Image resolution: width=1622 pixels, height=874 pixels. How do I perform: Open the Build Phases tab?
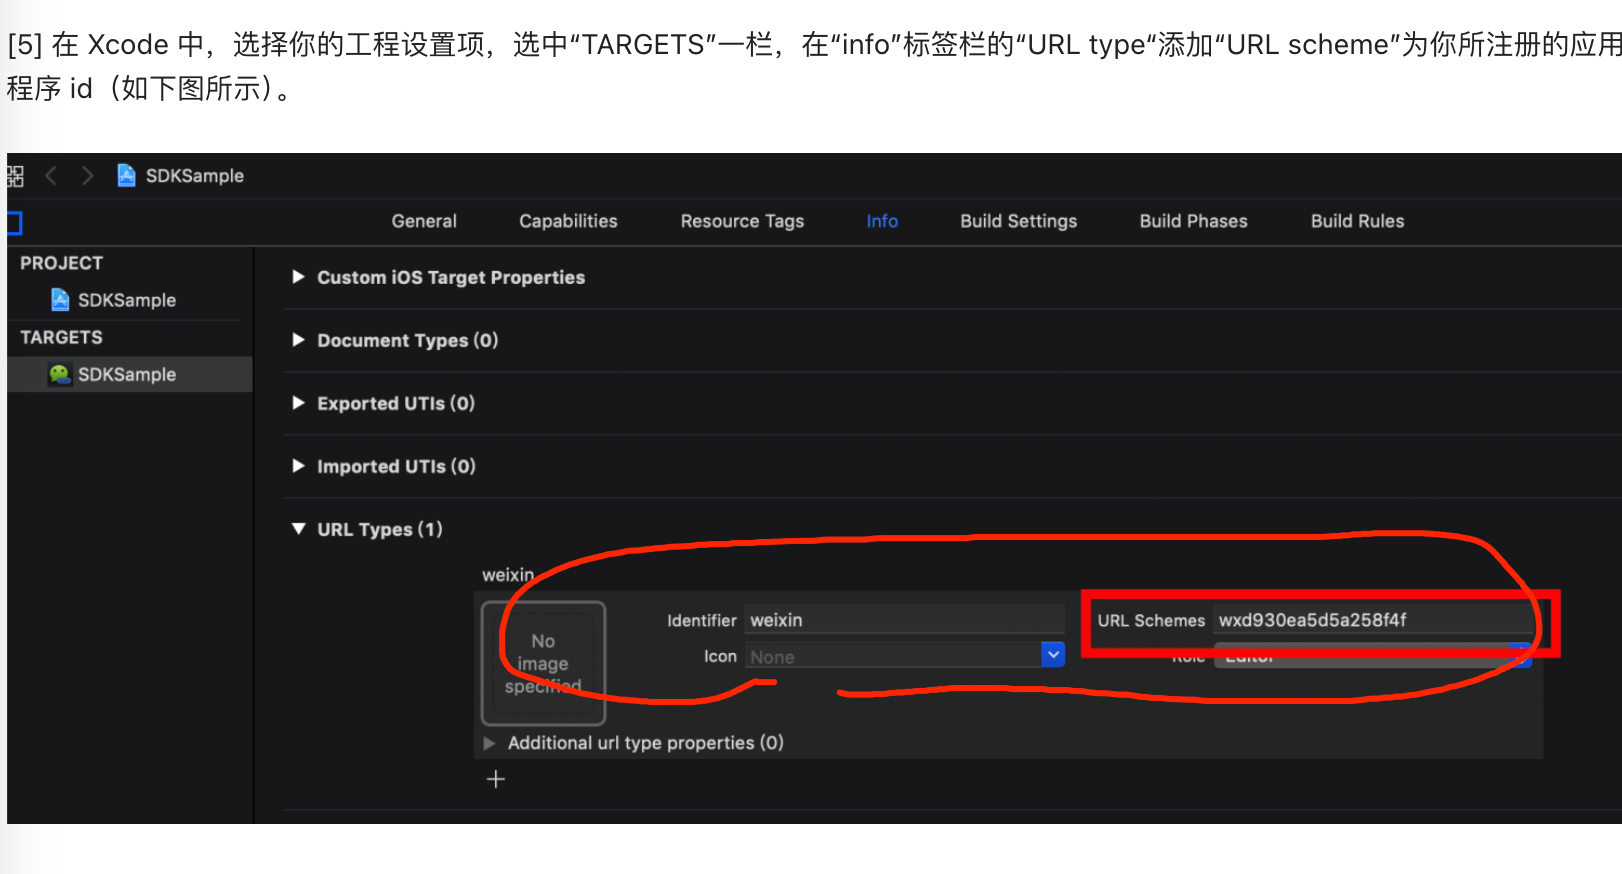pos(1193,221)
